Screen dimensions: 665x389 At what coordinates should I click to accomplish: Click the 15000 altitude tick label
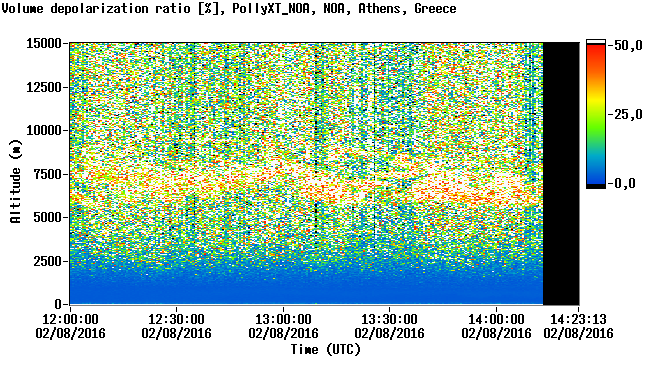tap(44, 43)
